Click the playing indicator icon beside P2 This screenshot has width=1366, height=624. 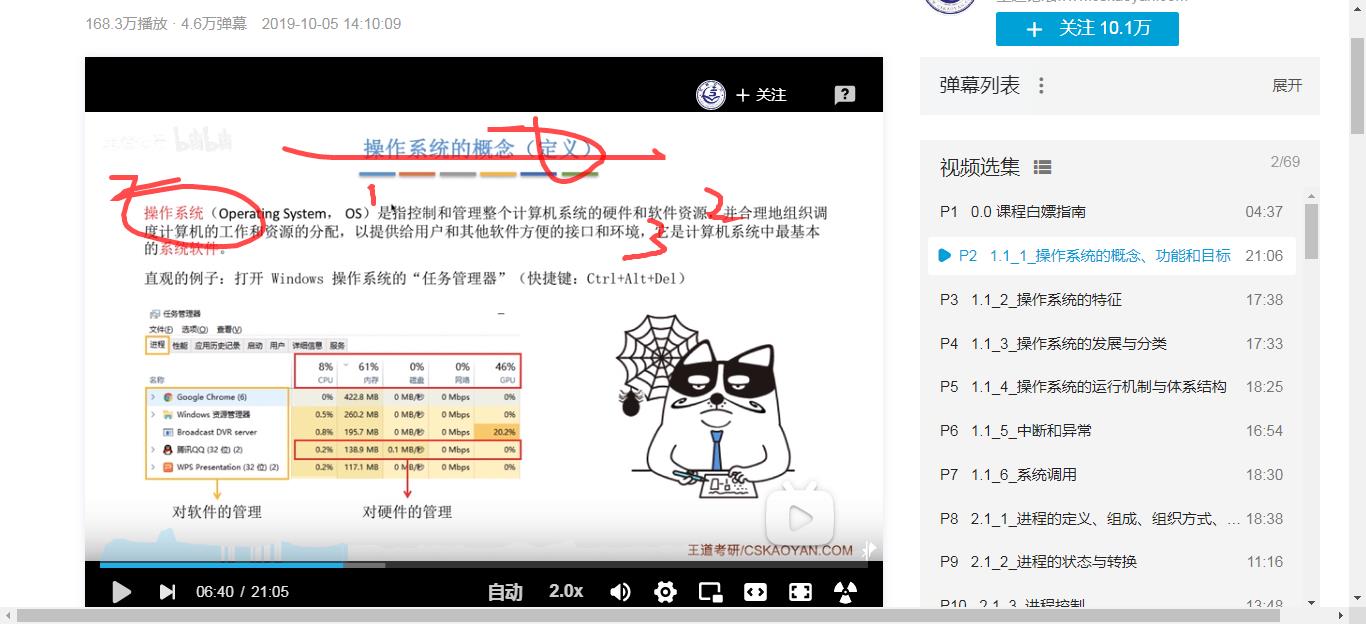[x=945, y=256]
